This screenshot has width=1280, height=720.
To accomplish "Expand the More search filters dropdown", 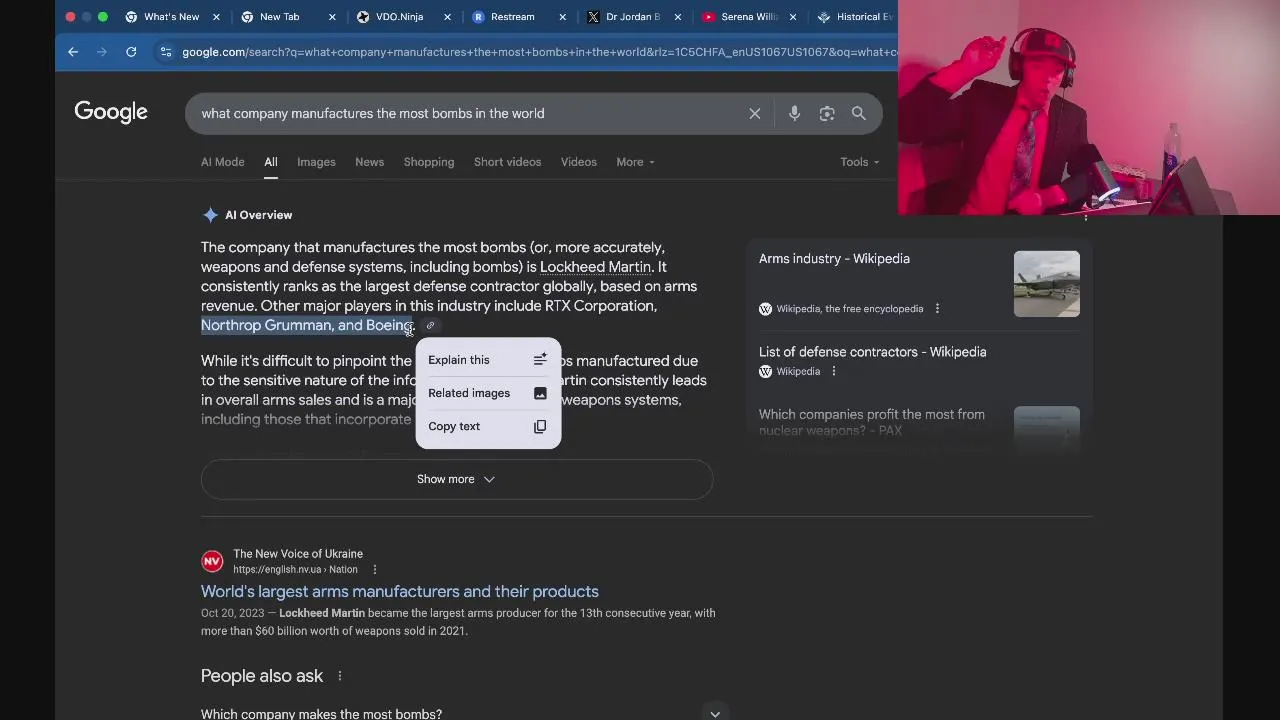I will click(x=635, y=162).
